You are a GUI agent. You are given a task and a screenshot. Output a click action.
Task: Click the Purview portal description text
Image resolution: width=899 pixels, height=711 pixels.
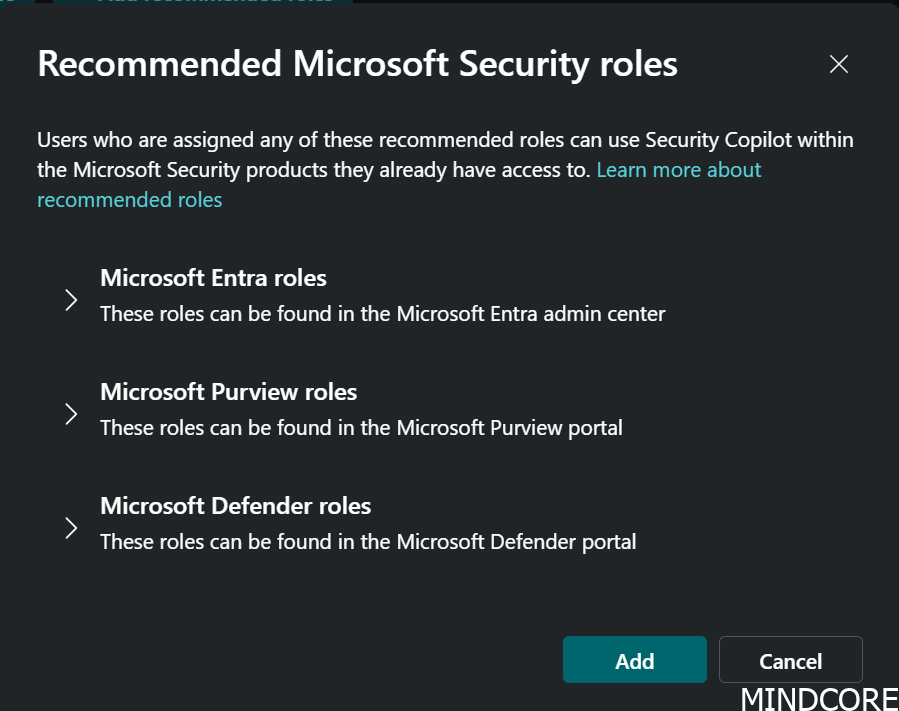361,428
